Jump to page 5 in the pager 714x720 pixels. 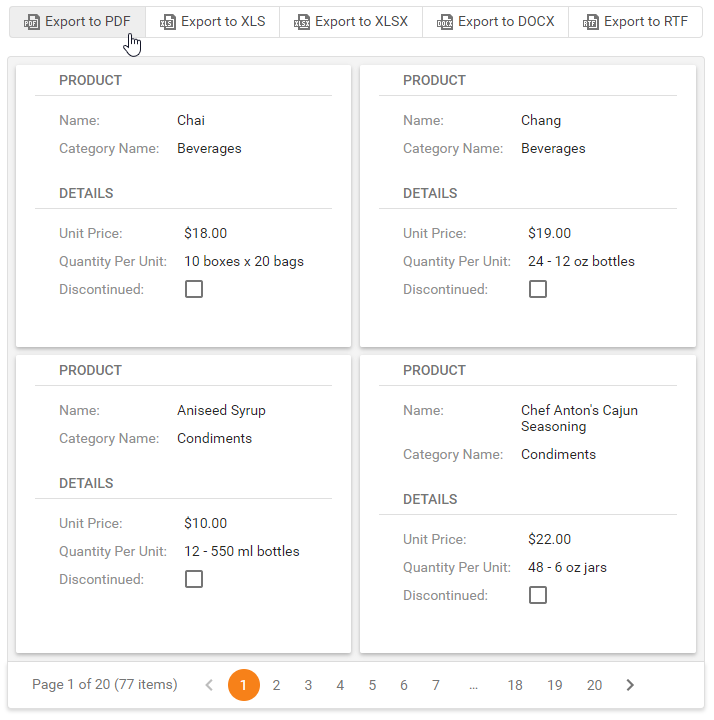372,685
